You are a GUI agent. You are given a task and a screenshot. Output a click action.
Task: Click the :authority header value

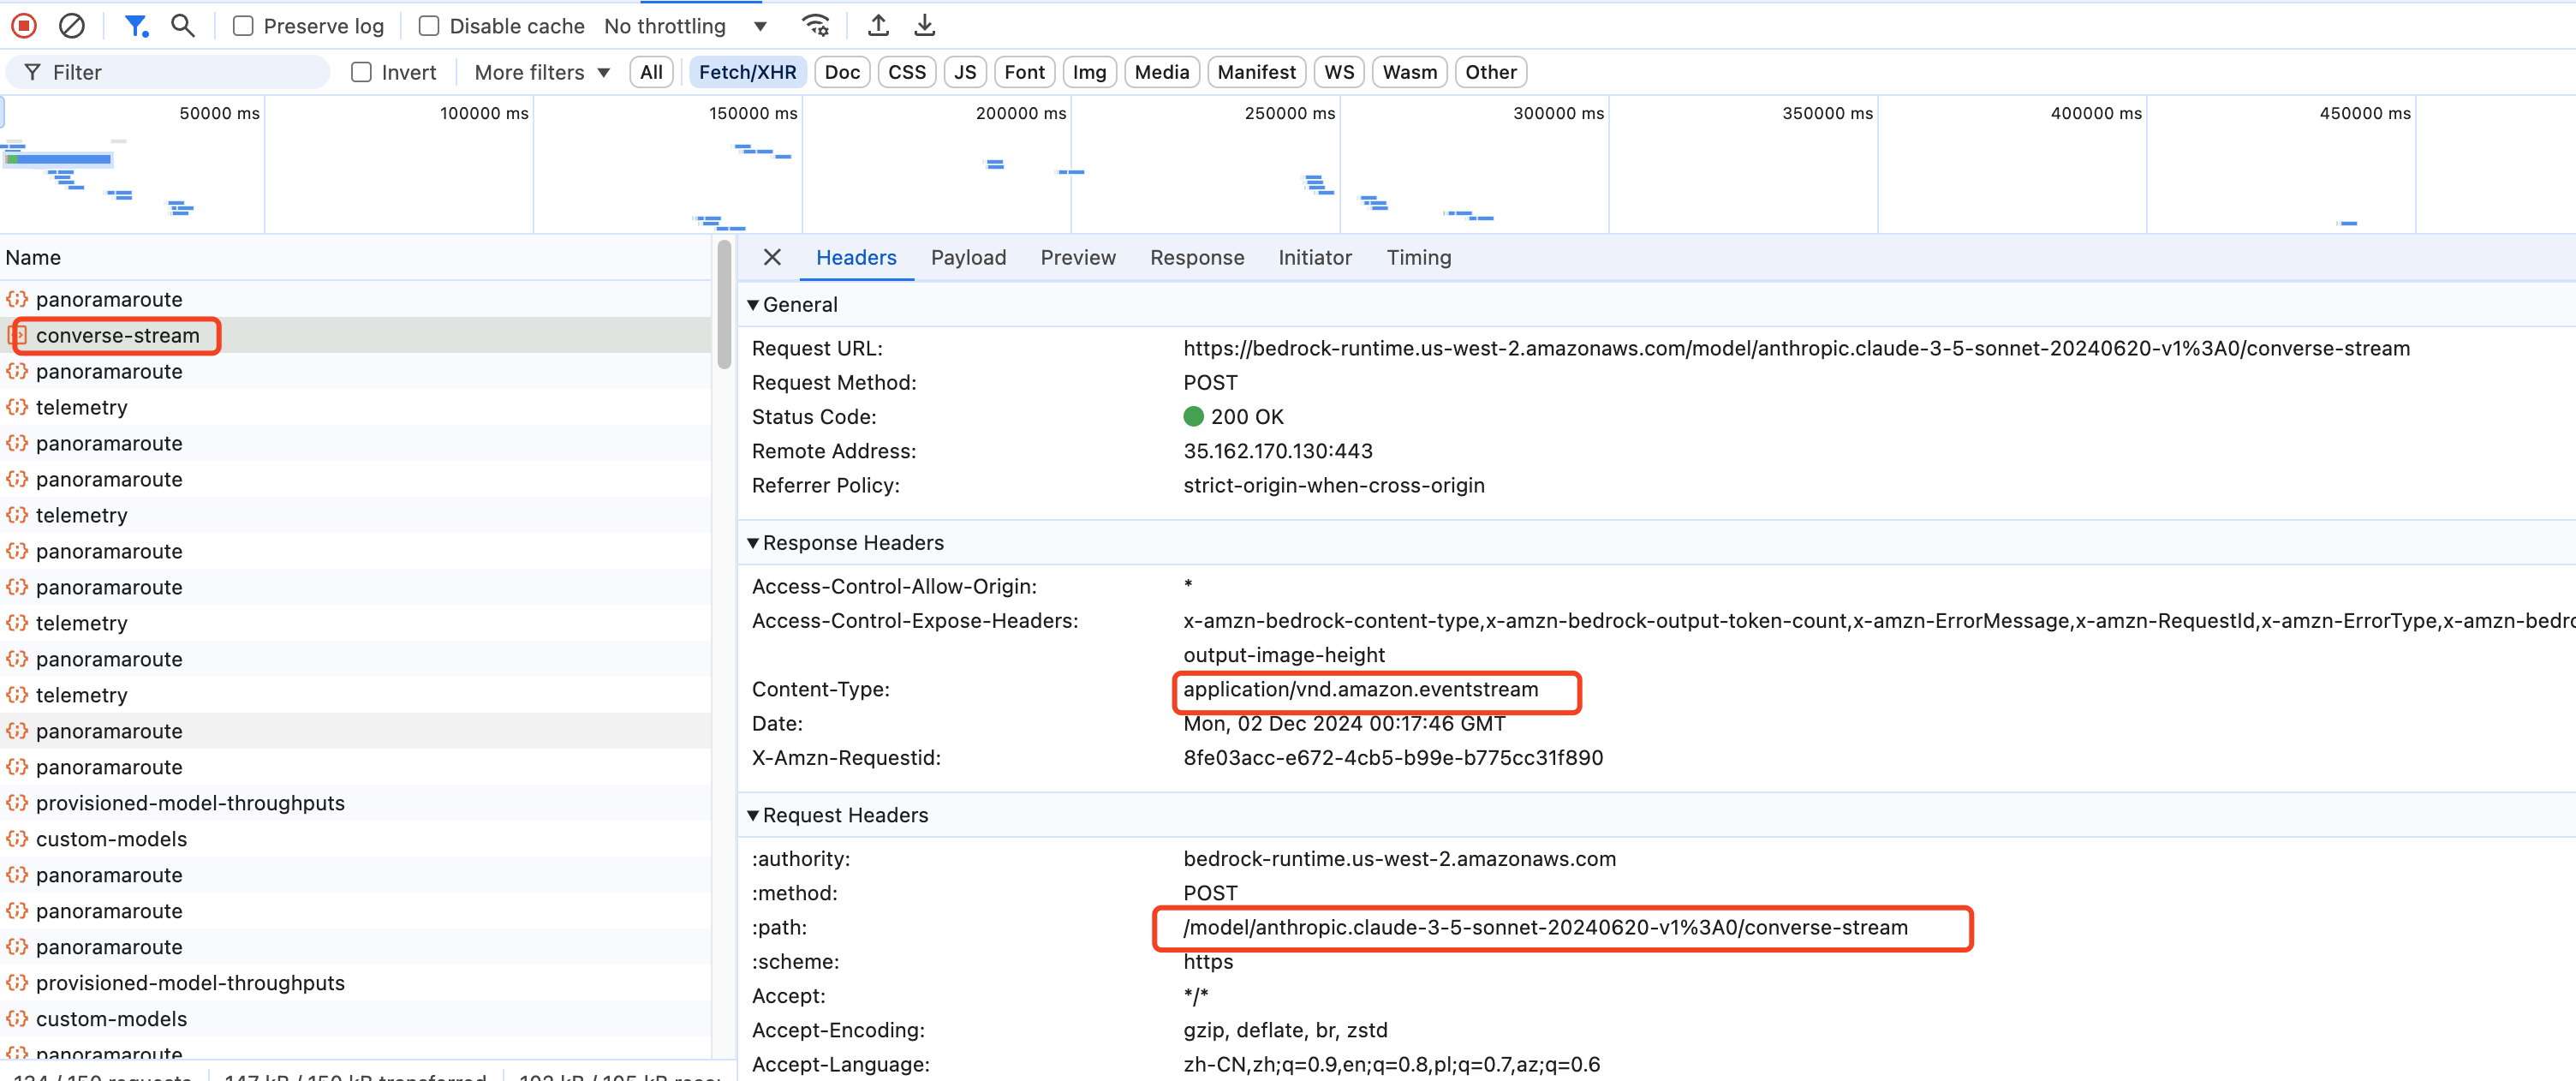point(1399,859)
